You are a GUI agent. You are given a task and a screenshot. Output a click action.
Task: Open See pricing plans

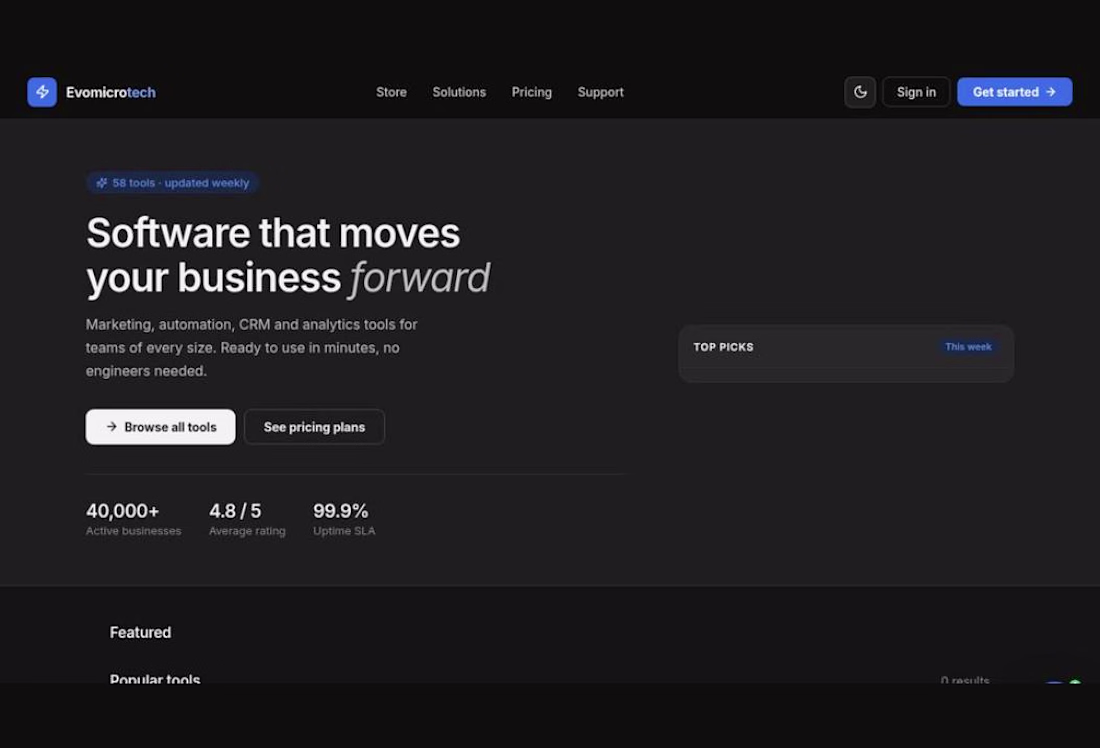[314, 427]
